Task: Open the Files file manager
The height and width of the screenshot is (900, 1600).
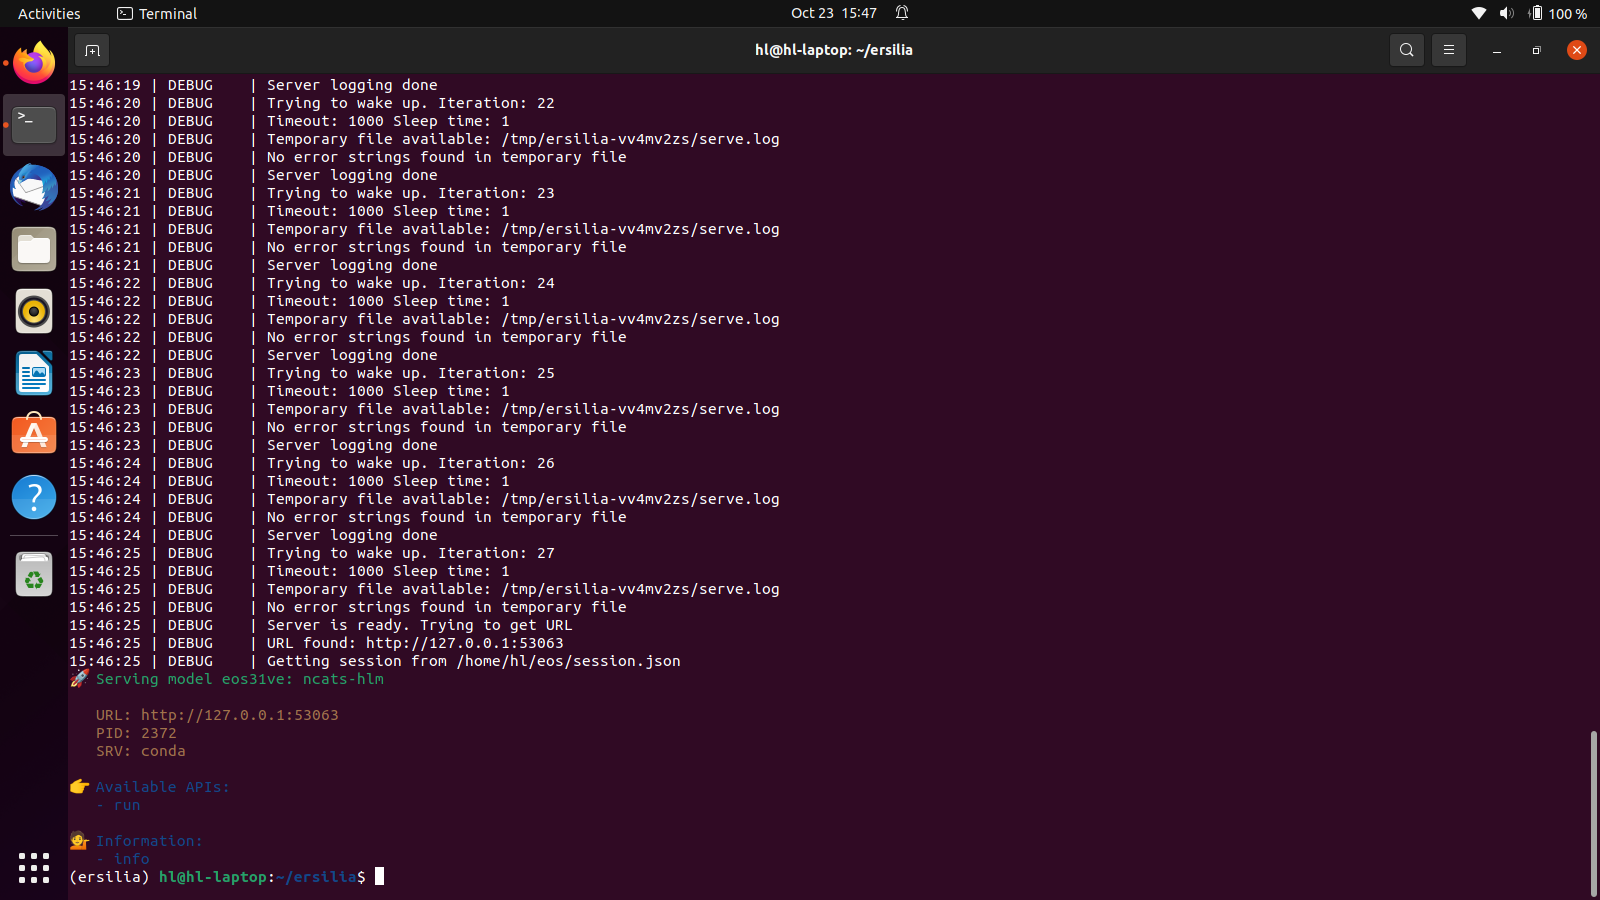Action: click(x=33, y=249)
